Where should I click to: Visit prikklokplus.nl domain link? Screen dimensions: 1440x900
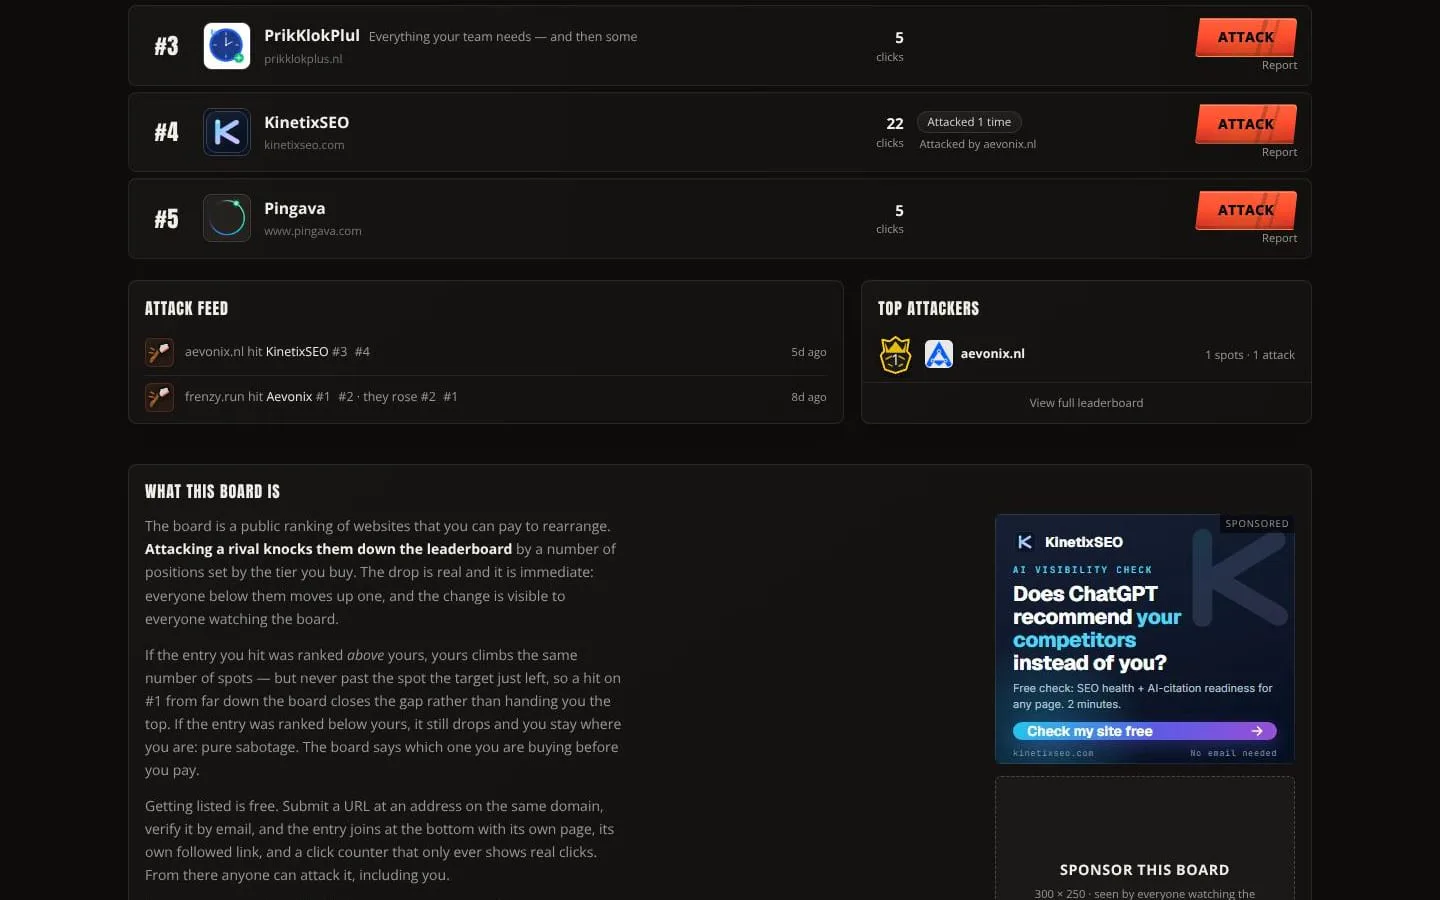pyautogui.click(x=303, y=59)
